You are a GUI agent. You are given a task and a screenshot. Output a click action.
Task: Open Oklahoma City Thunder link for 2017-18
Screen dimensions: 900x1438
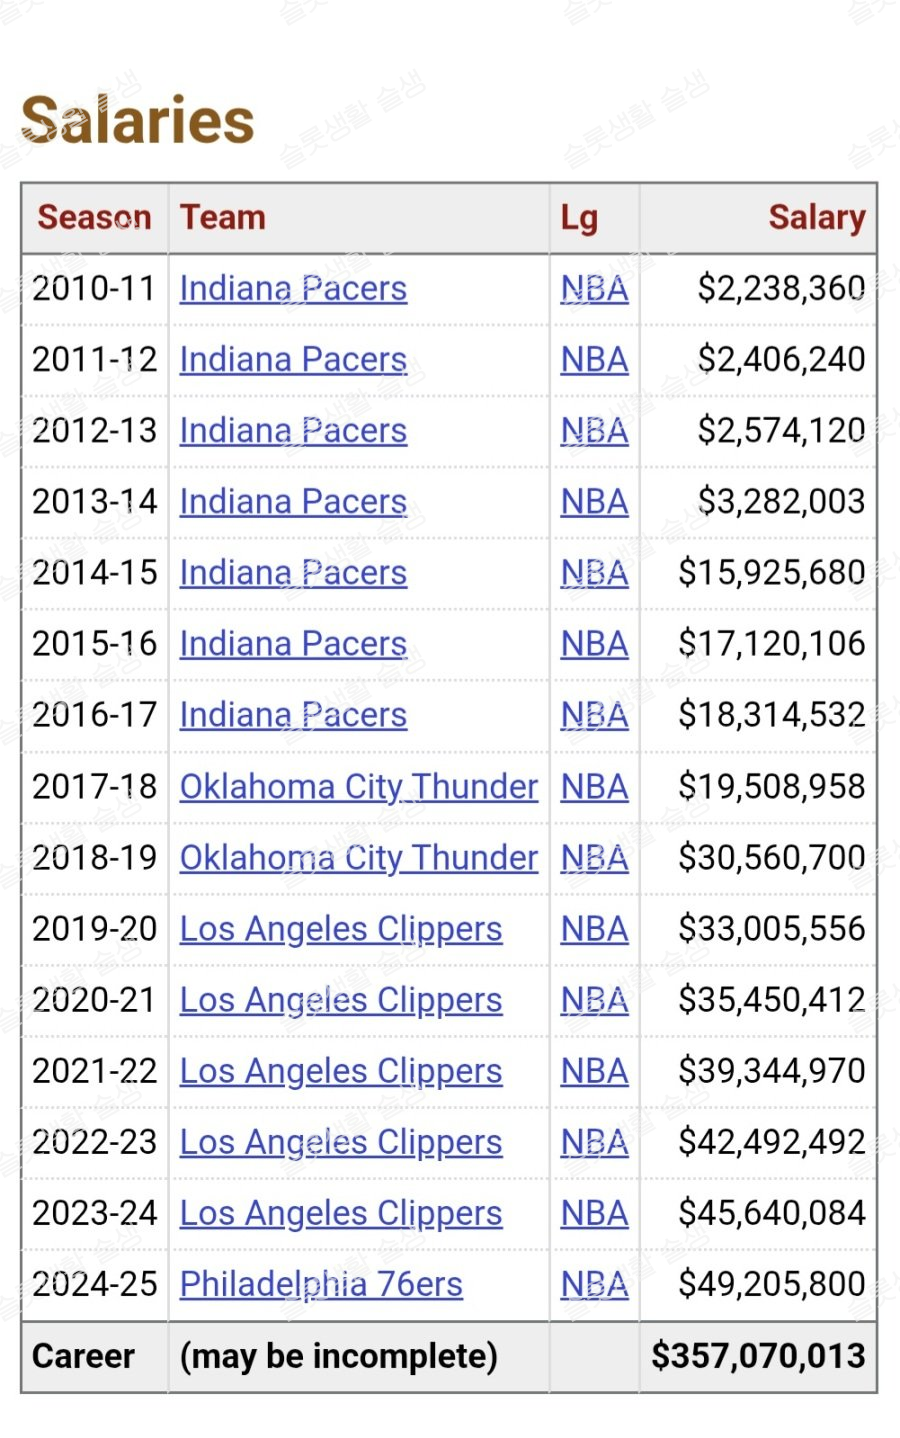click(x=358, y=787)
